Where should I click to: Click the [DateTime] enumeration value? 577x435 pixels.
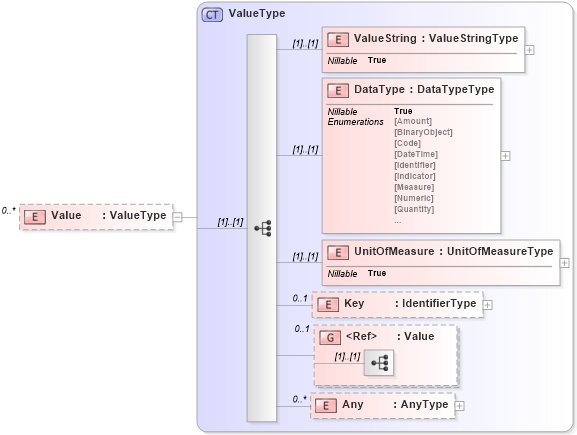[x=416, y=155]
